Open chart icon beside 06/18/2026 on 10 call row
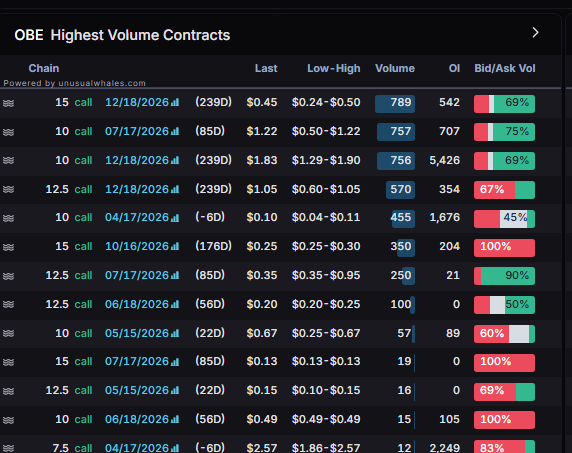 pyautogui.click(x=175, y=419)
